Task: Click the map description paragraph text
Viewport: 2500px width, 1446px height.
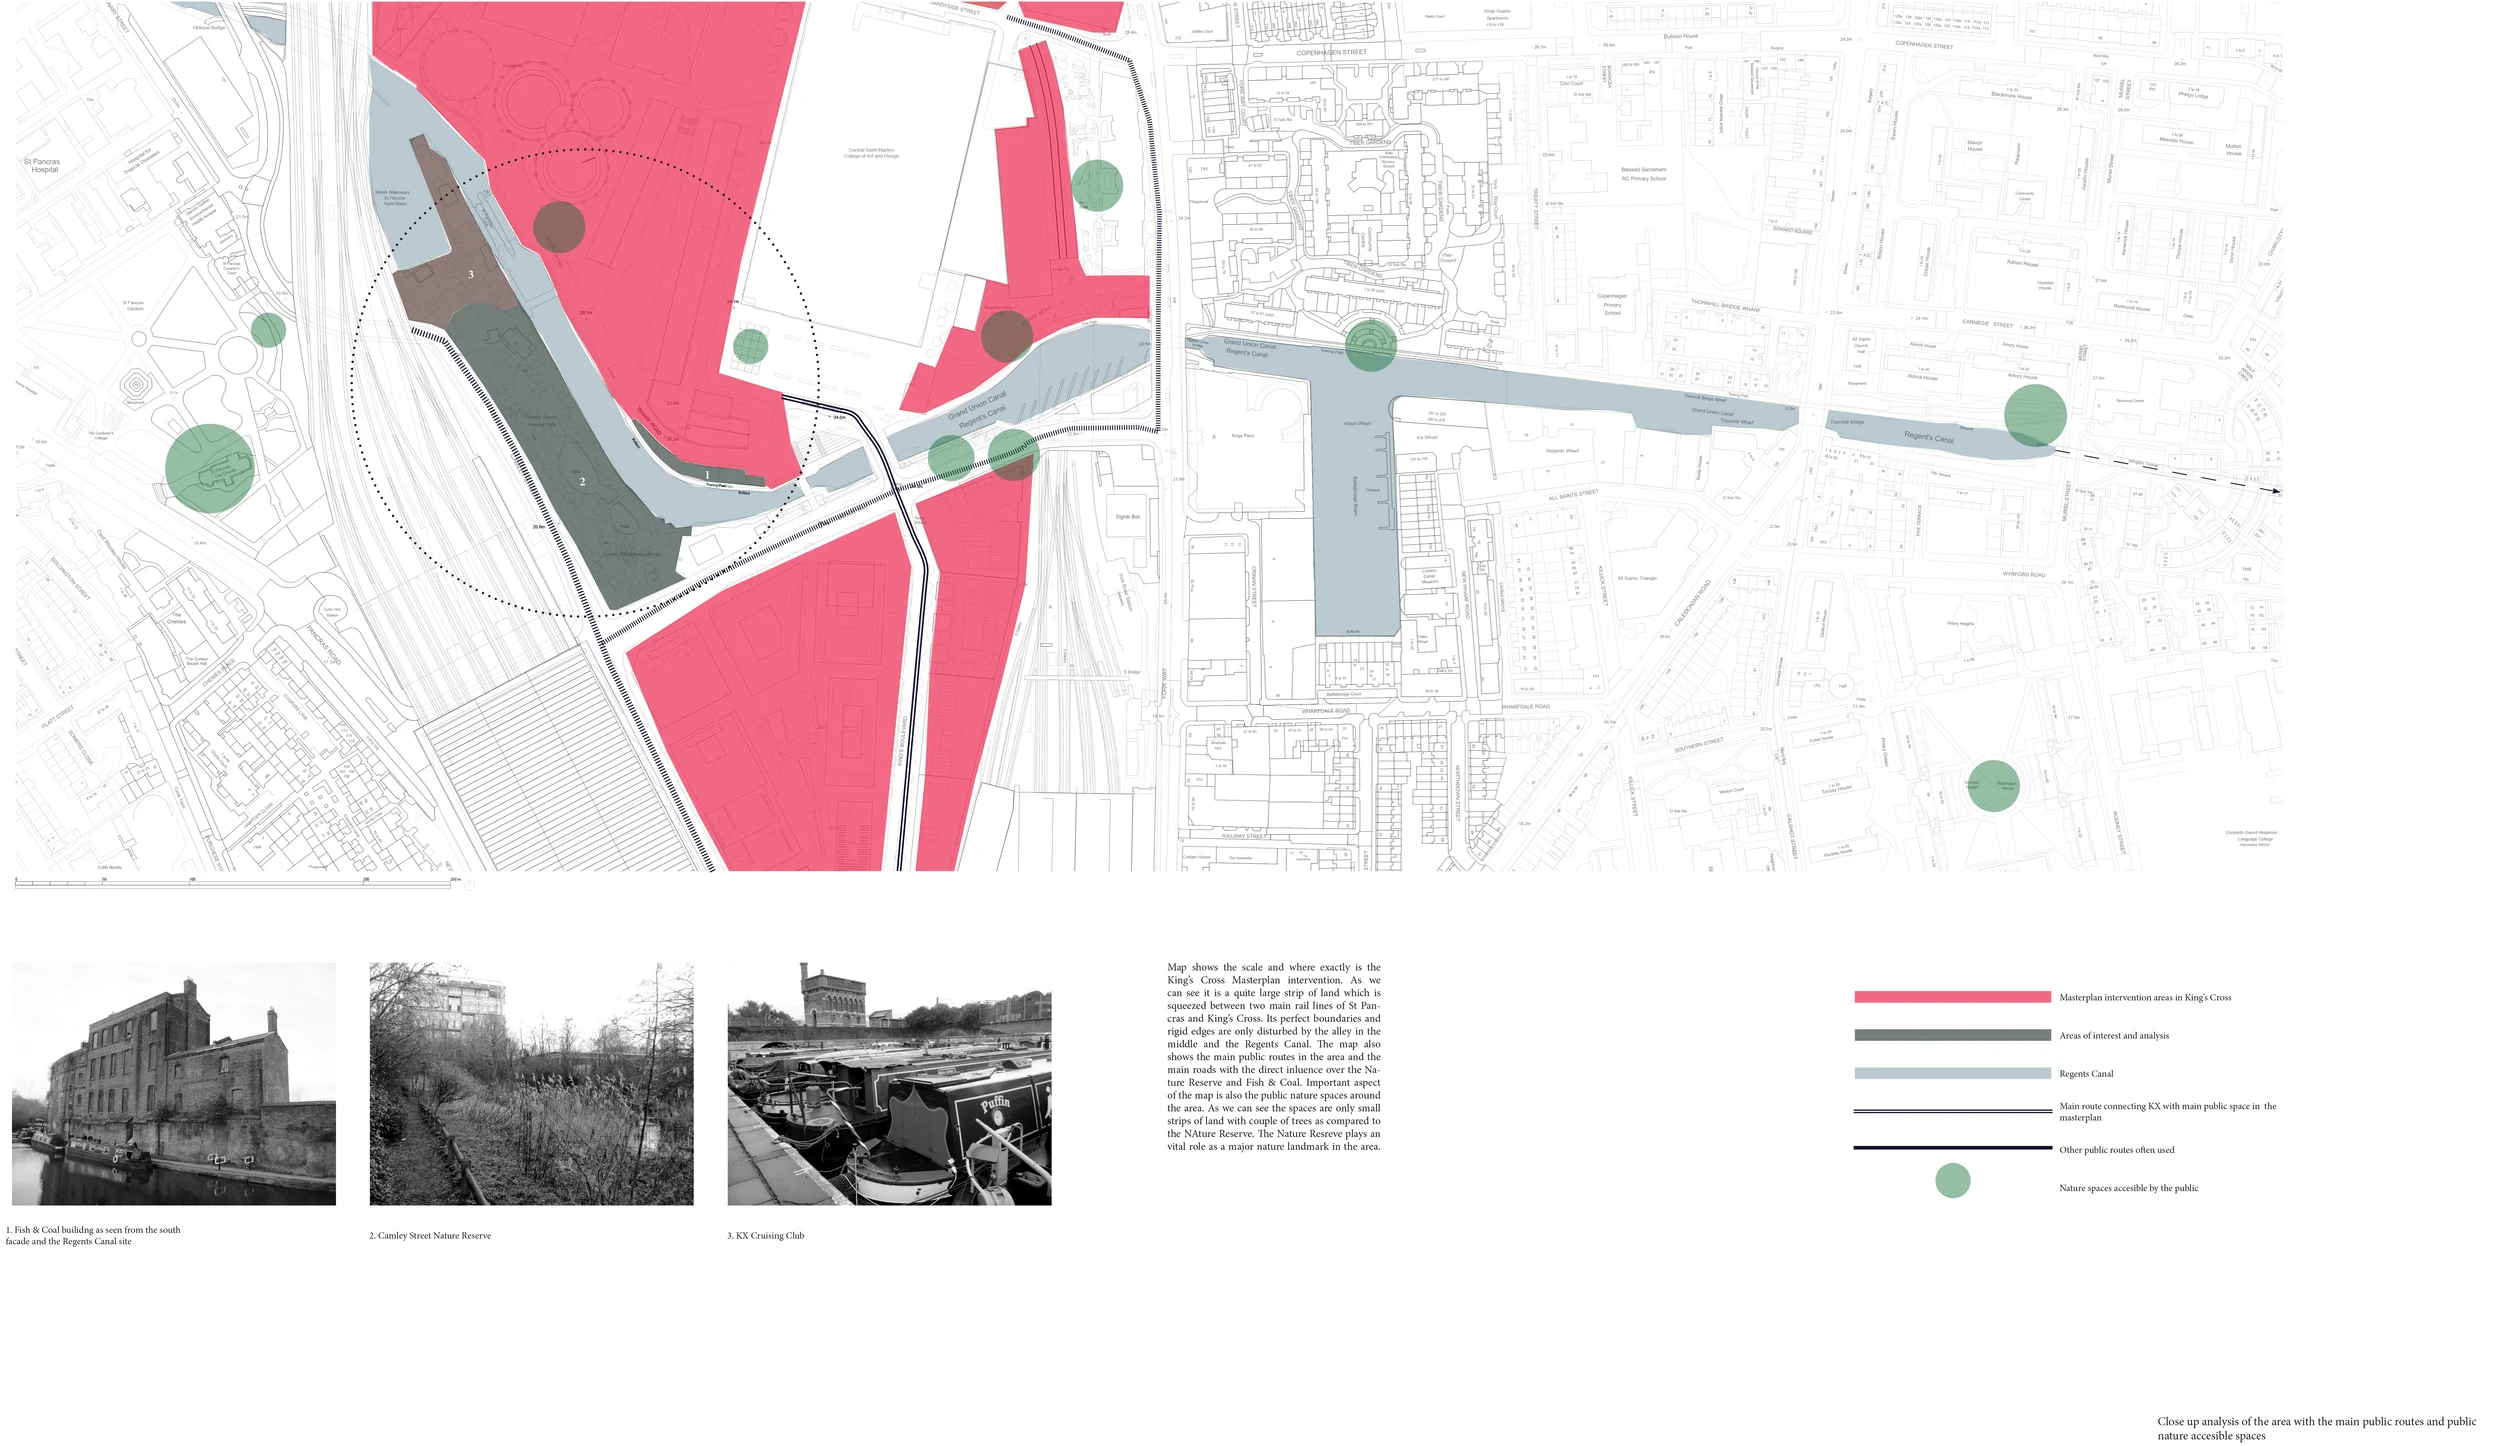Action: pyautogui.click(x=1273, y=1056)
